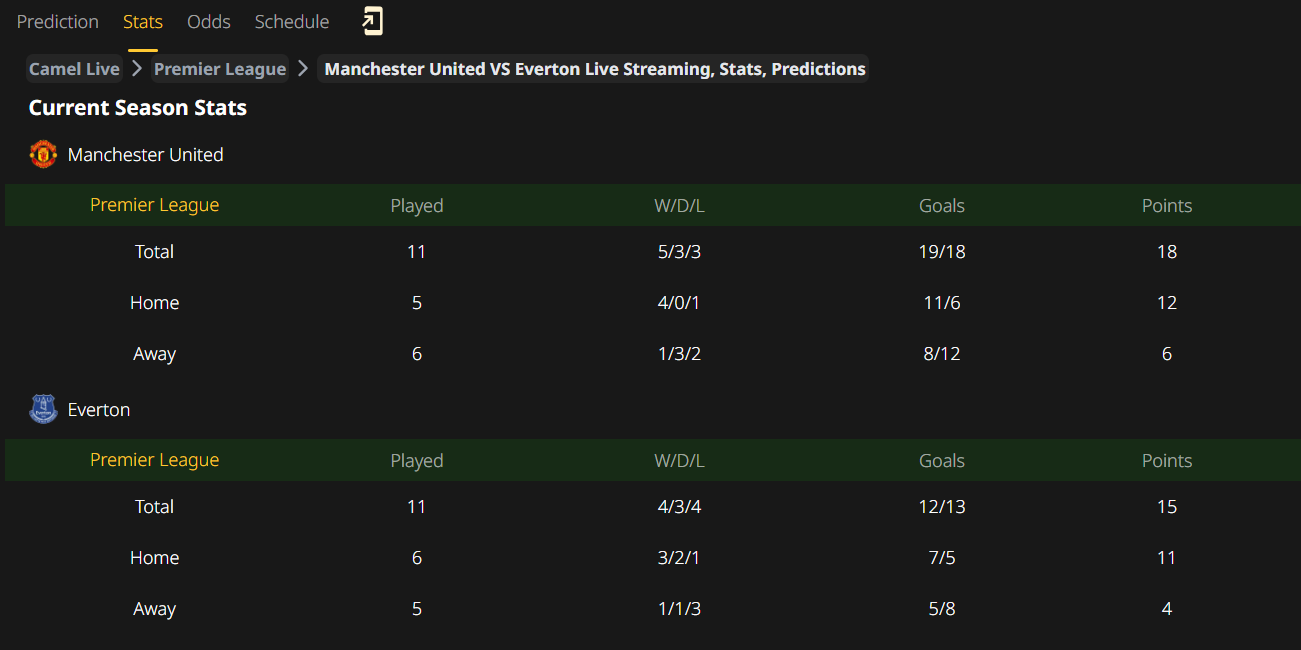This screenshot has height=650, width=1301.
Task: Click Premier League header in Everton table
Action: point(154,460)
